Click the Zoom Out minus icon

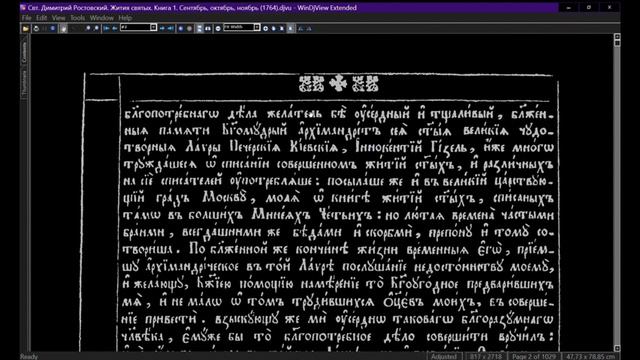(218, 28)
